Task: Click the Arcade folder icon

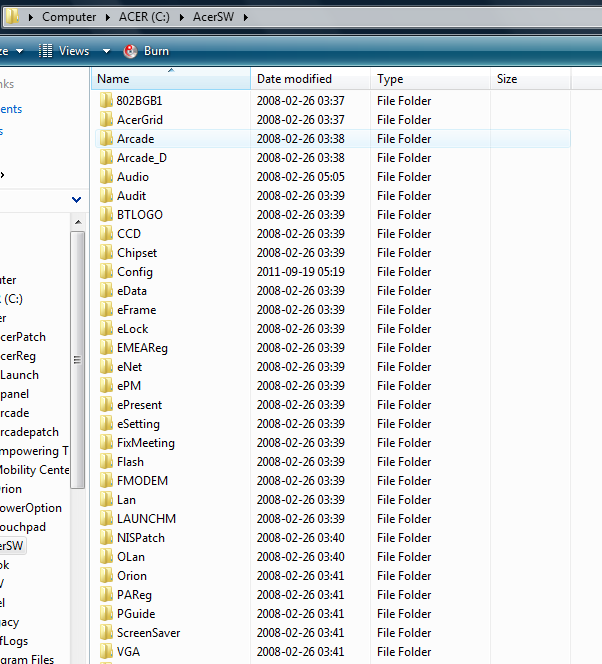Action: [x=106, y=139]
